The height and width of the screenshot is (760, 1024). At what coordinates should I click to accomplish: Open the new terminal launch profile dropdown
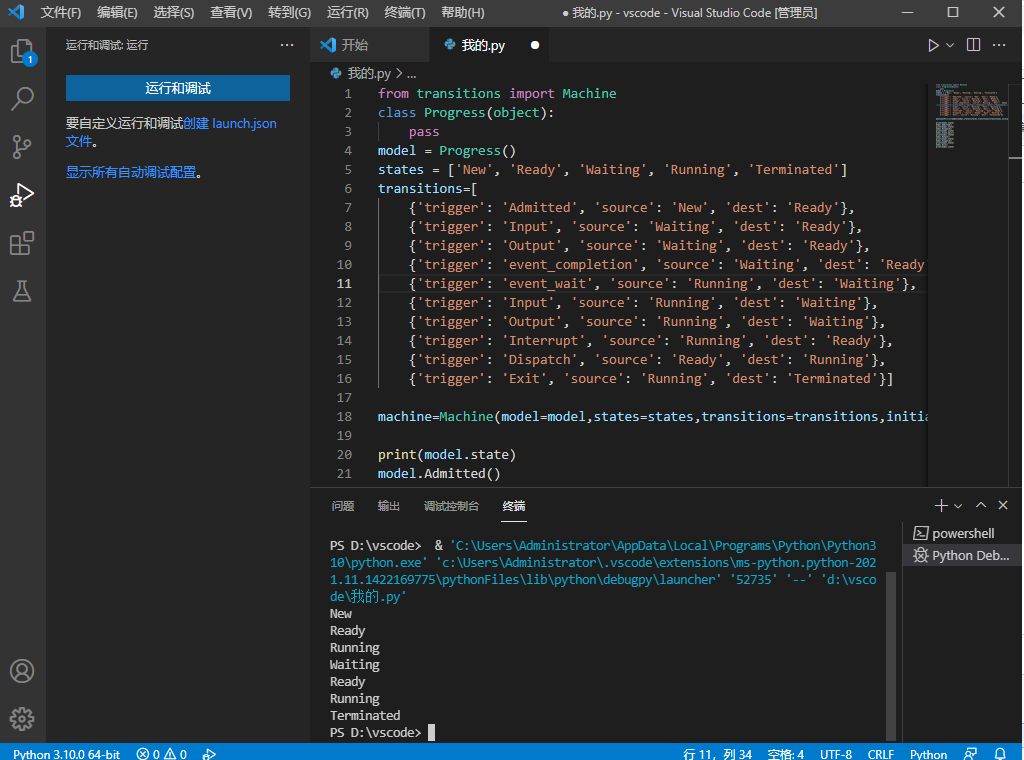coord(958,506)
